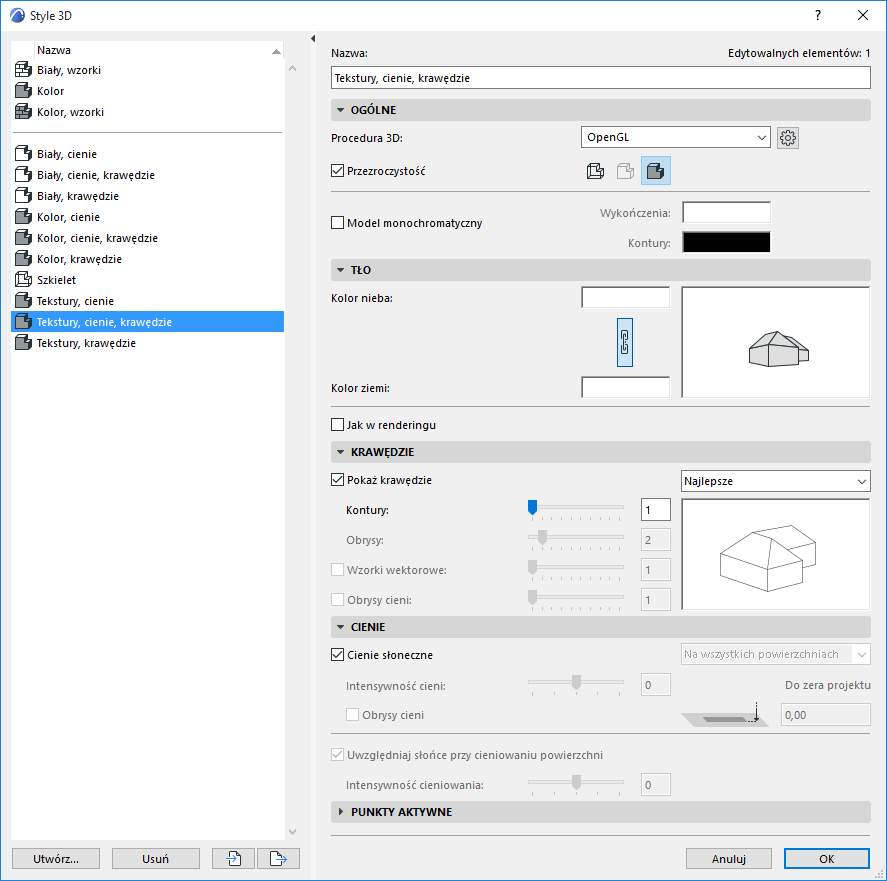Collapse the left list panel arrow

point(313,38)
